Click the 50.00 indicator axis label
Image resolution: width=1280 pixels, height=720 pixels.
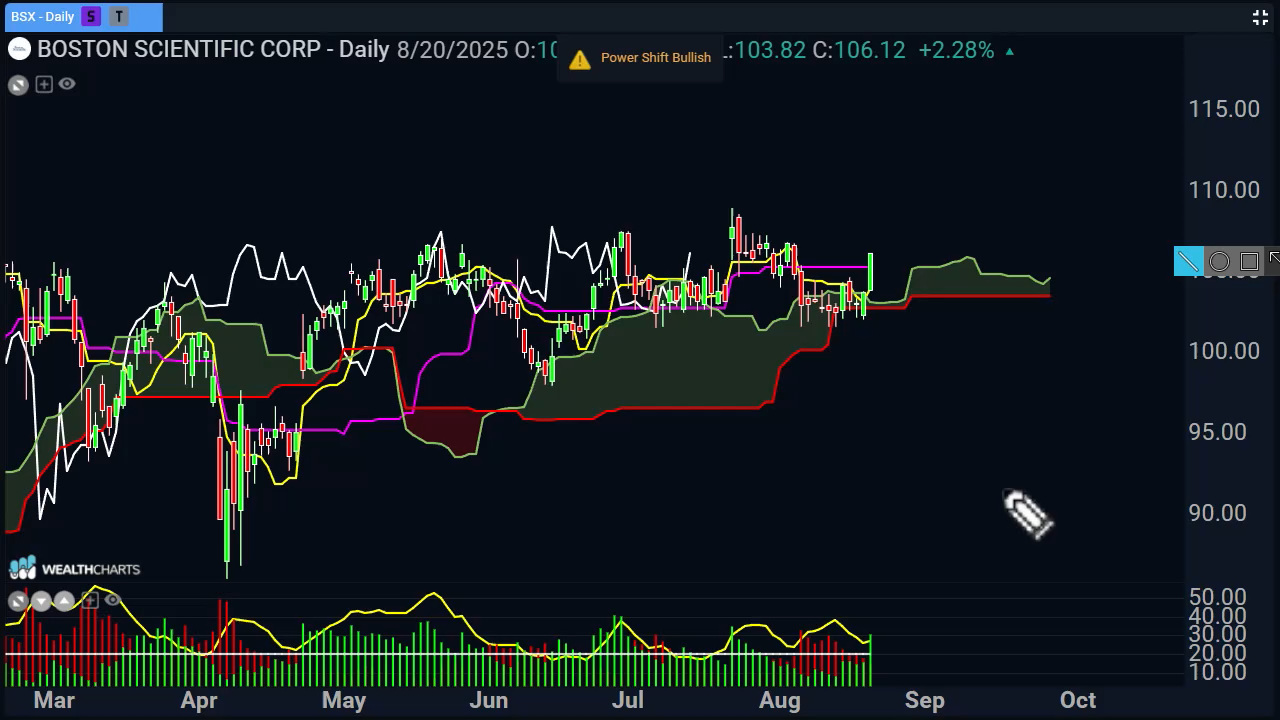point(1218,598)
